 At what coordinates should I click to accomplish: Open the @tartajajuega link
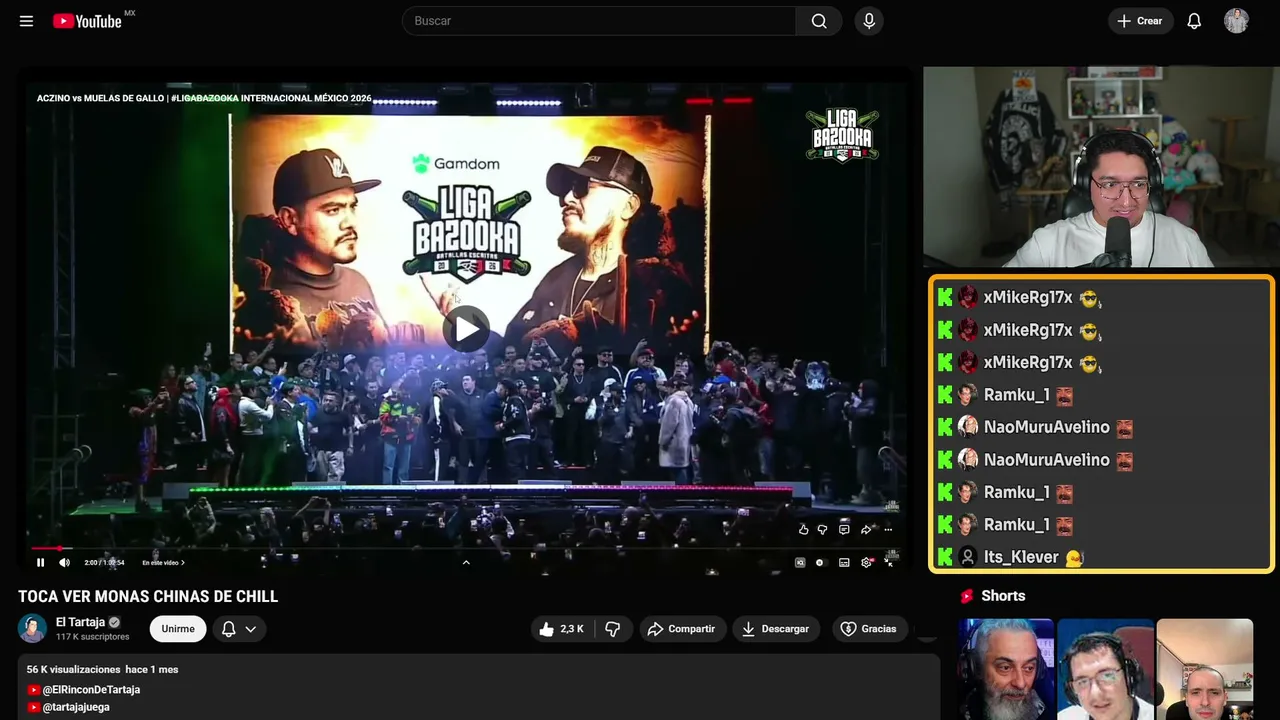tap(76, 707)
